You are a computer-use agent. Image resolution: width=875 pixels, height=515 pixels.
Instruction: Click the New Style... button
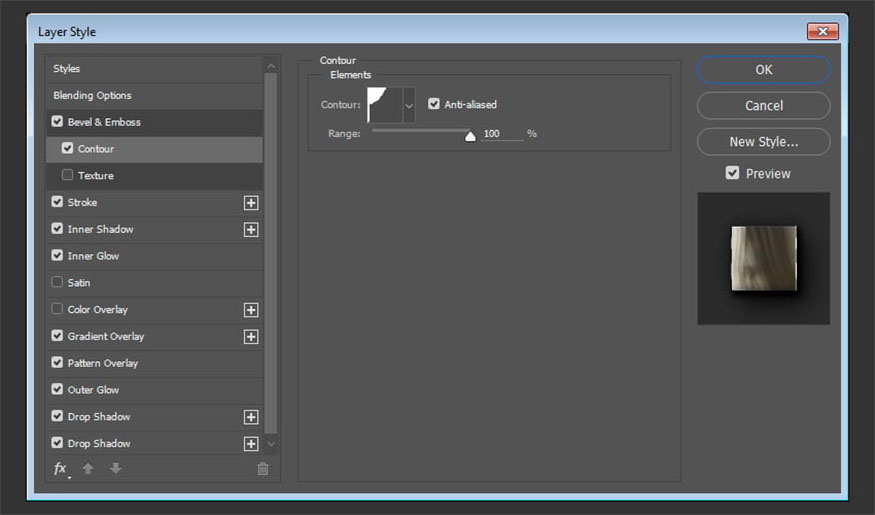763,142
